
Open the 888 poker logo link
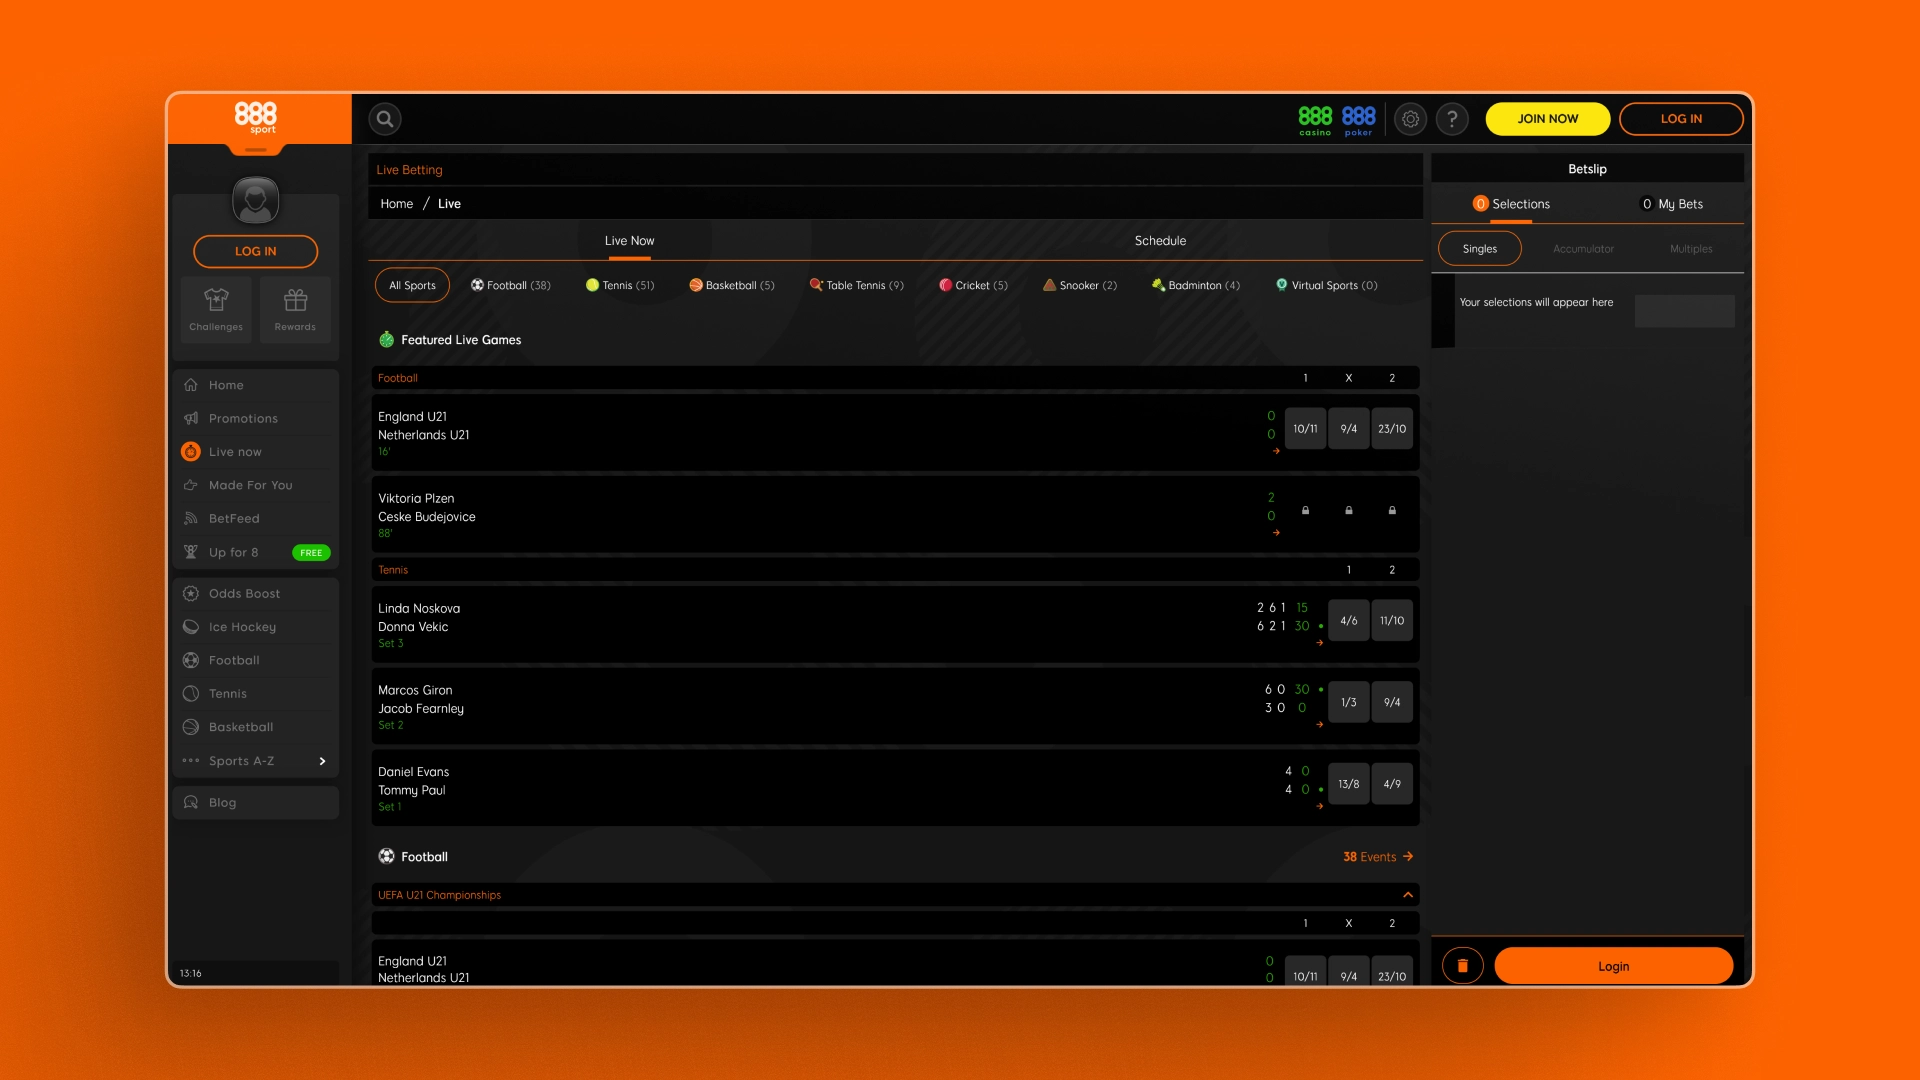tap(1358, 120)
